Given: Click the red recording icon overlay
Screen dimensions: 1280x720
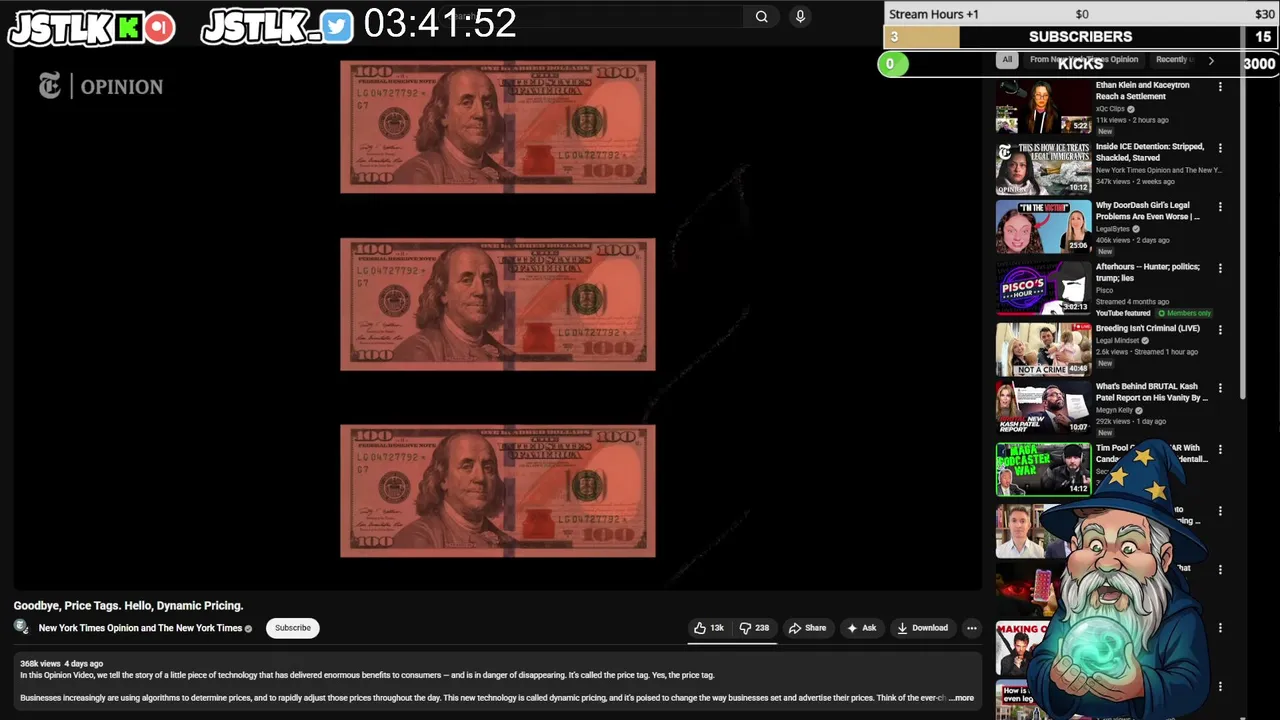Looking at the screenshot, I should click(159, 27).
